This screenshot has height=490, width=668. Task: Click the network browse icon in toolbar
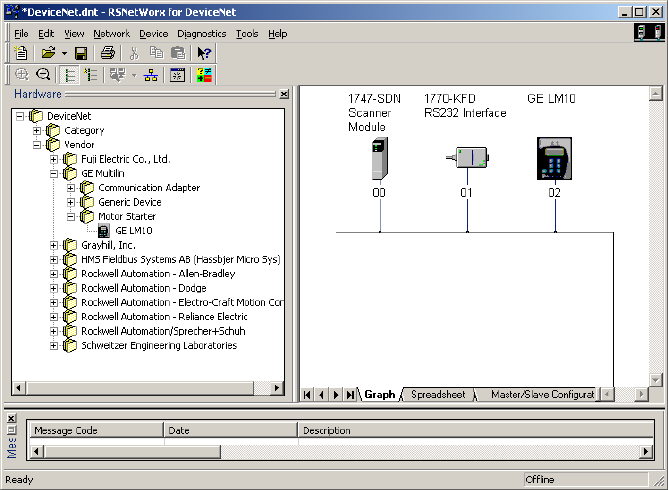pyautogui.click(x=151, y=75)
